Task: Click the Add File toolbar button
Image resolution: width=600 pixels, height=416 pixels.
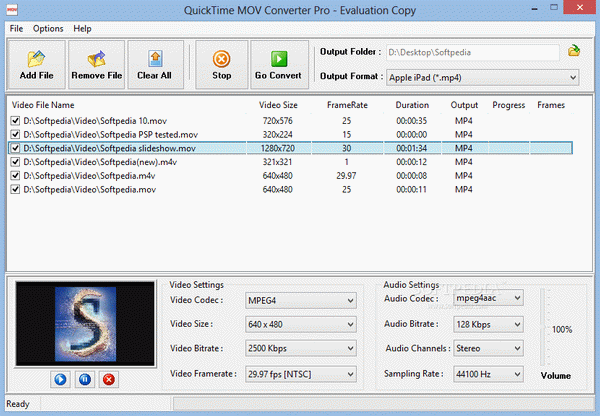Action: tap(36, 65)
